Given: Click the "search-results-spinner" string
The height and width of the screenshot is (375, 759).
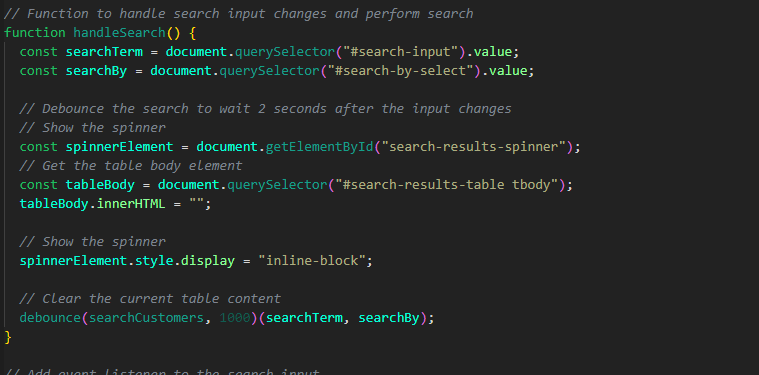Looking at the screenshot, I should (x=473, y=147).
